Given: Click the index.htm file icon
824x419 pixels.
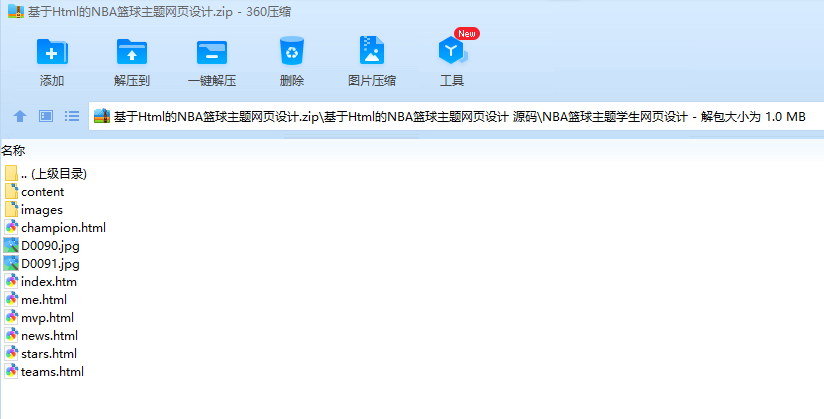Looking at the screenshot, I should (x=11, y=281).
